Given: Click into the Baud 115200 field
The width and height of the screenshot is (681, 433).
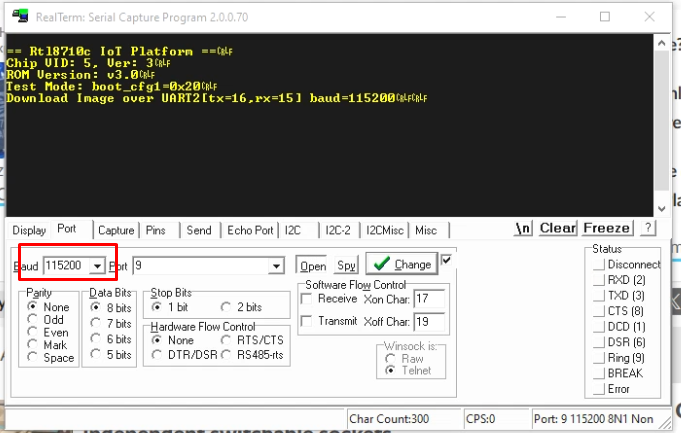Looking at the screenshot, I should (66, 266).
